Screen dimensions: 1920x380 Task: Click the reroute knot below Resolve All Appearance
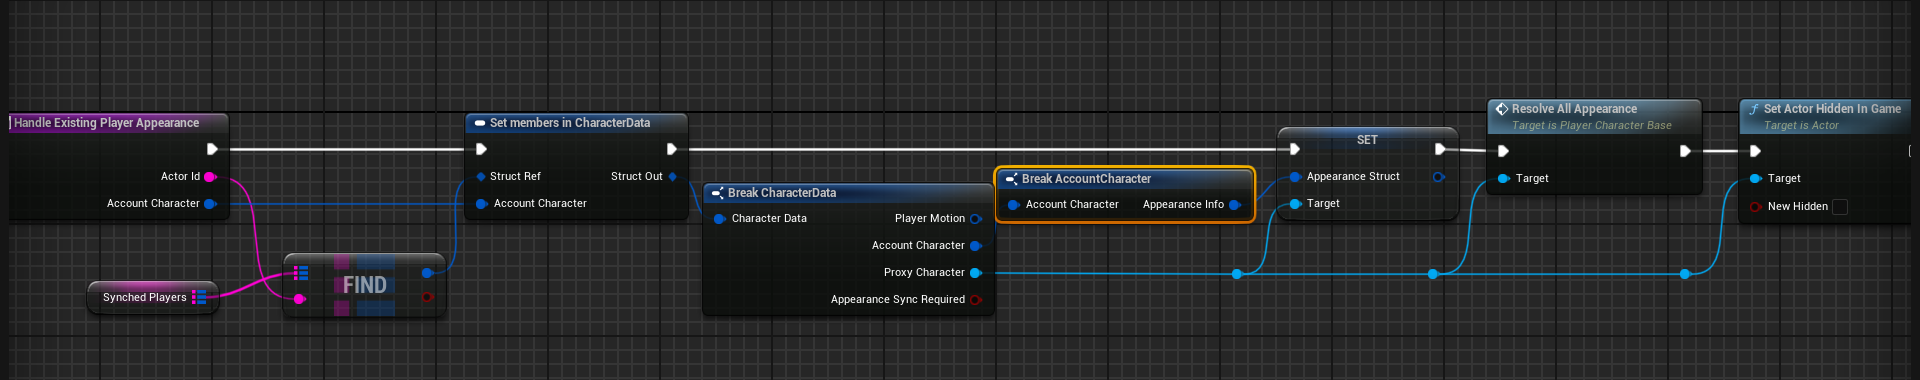pyautogui.click(x=1433, y=274)
